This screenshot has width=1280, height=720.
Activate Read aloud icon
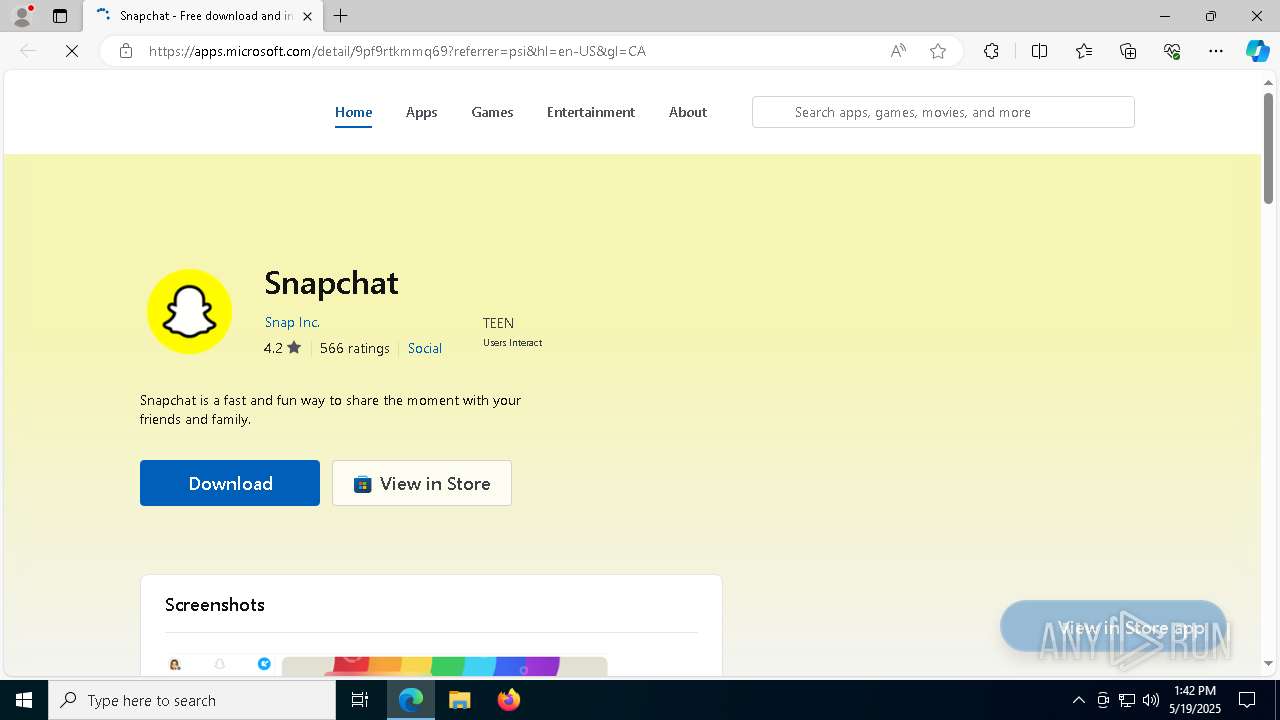coord(898,51)
